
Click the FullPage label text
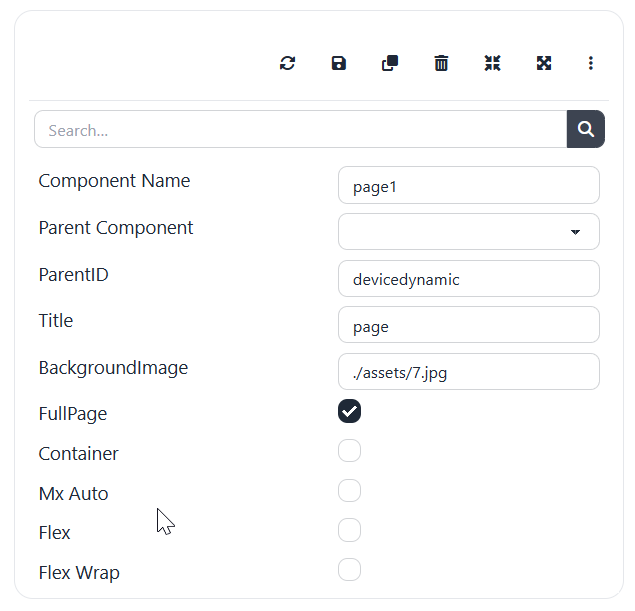pyautogui.click(x=73, y=413)
